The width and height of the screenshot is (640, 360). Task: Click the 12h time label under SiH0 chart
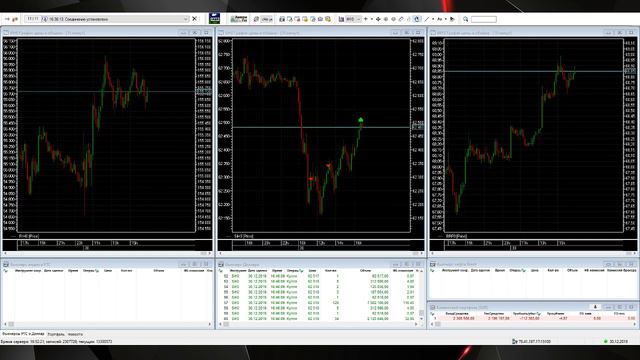point(322,243)
